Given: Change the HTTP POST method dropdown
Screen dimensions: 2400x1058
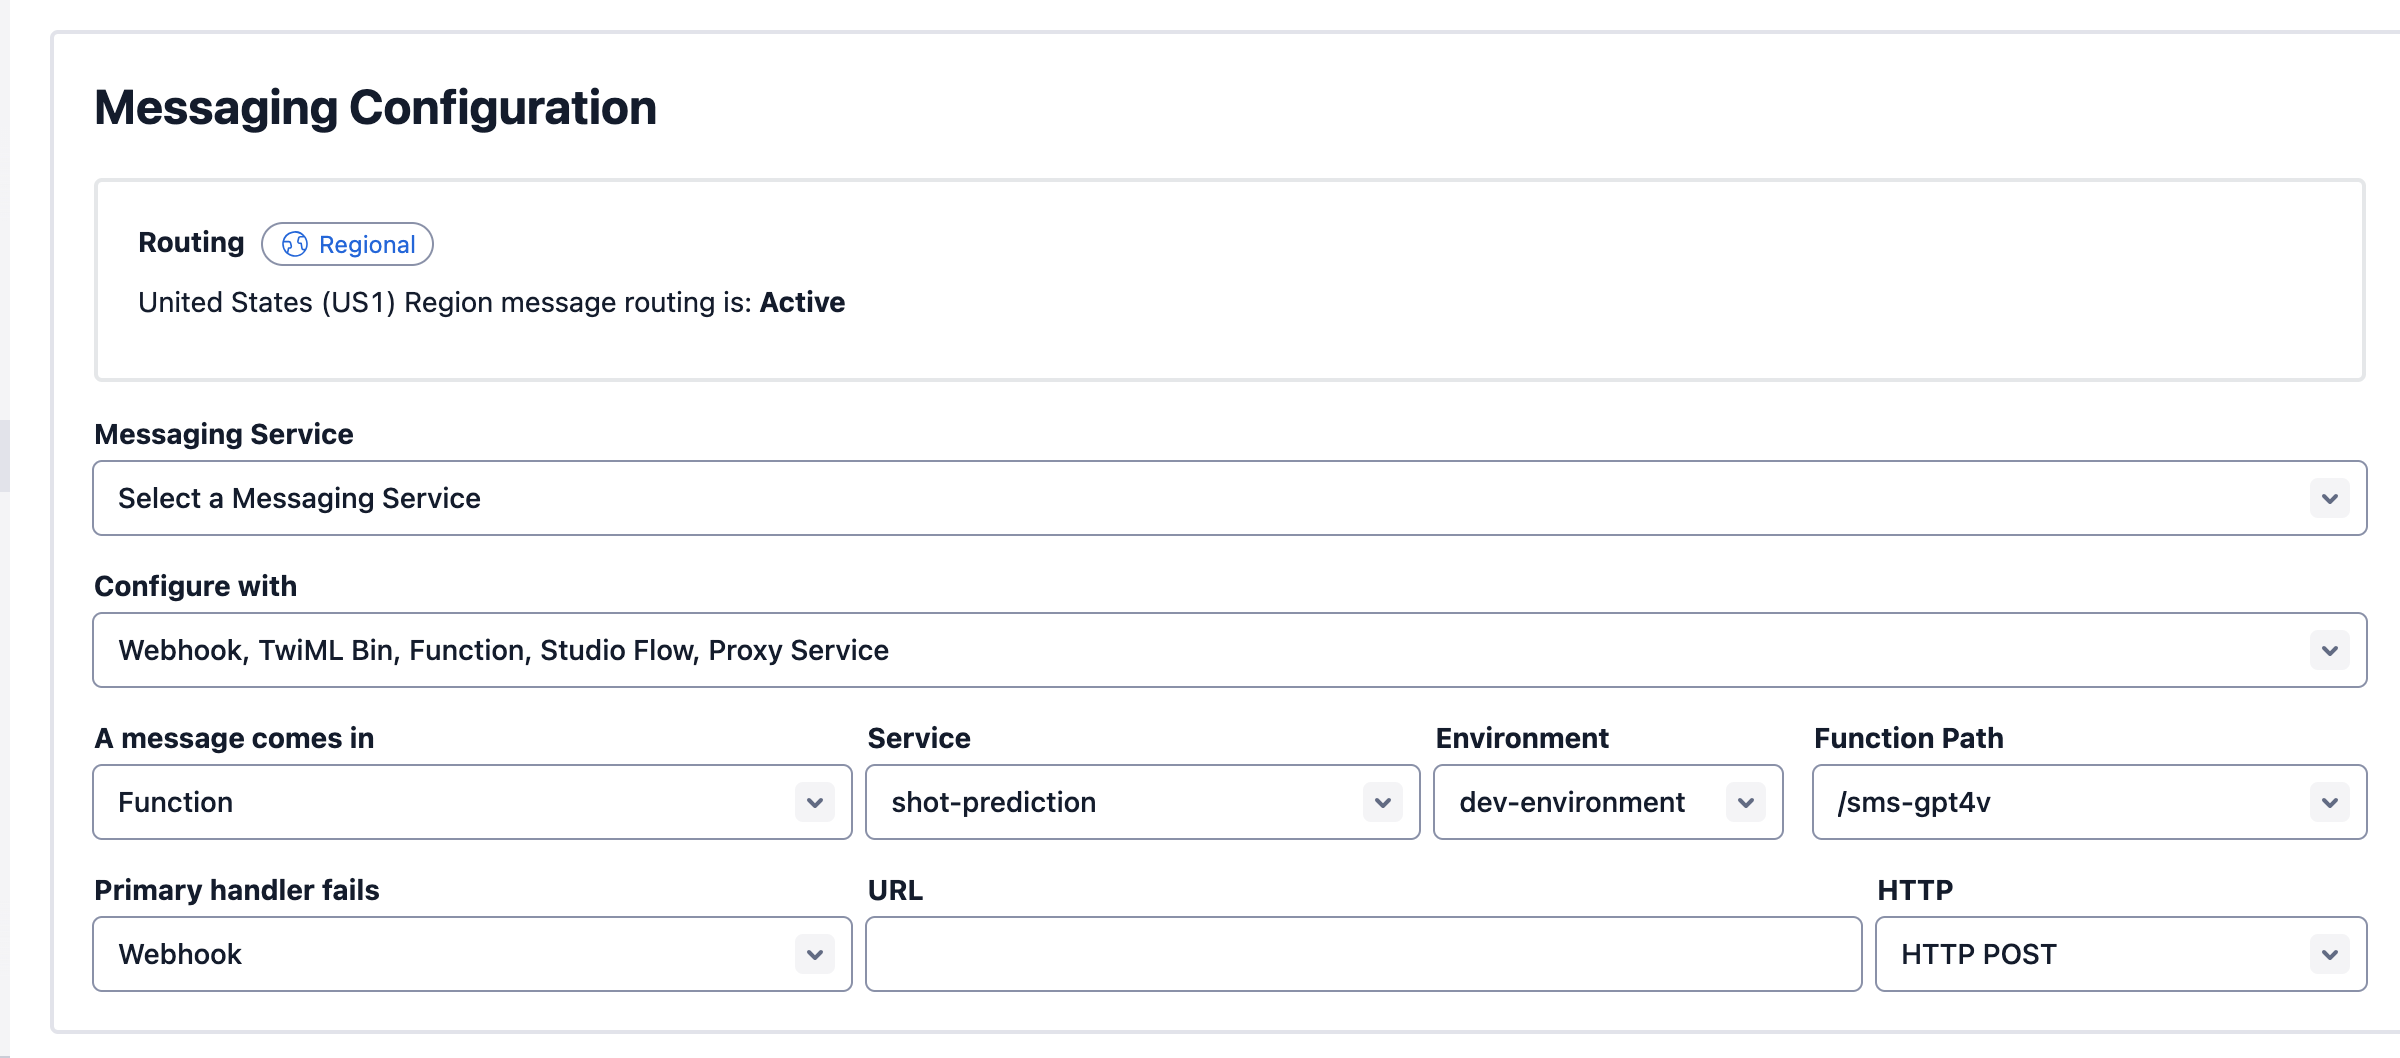Looking at the screenshot, I should [2100, 954].
